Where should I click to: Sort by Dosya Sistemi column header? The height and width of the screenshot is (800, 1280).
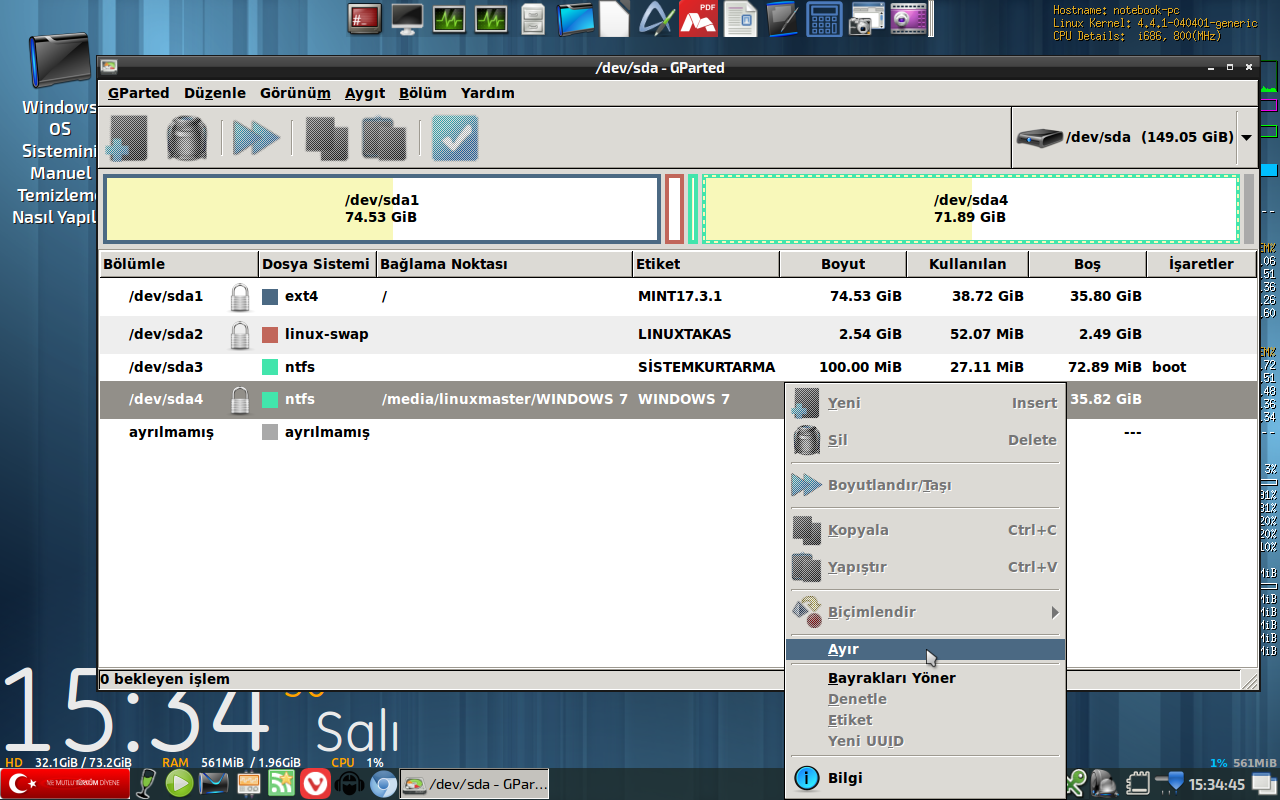tap(317, 264)
